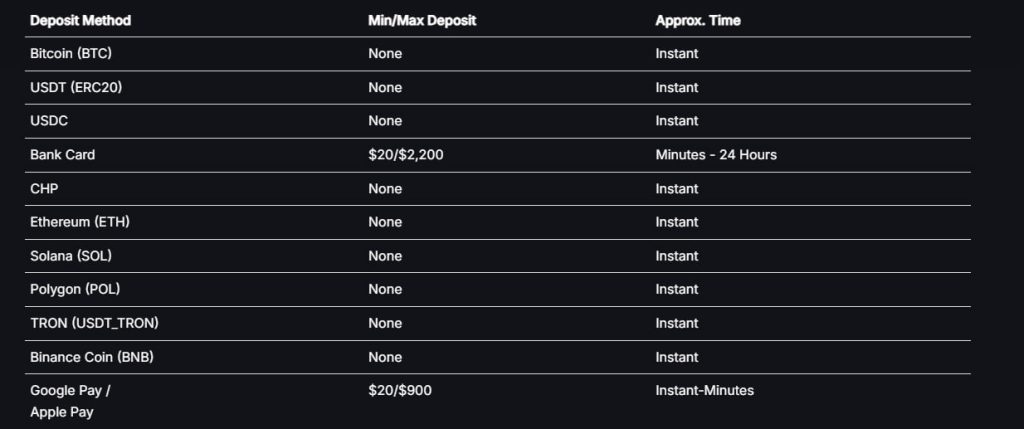Click the Binance Coin (BNB) row label
Image resolution: width=1024 pixels, height=429 pixels.
(91, 357)
